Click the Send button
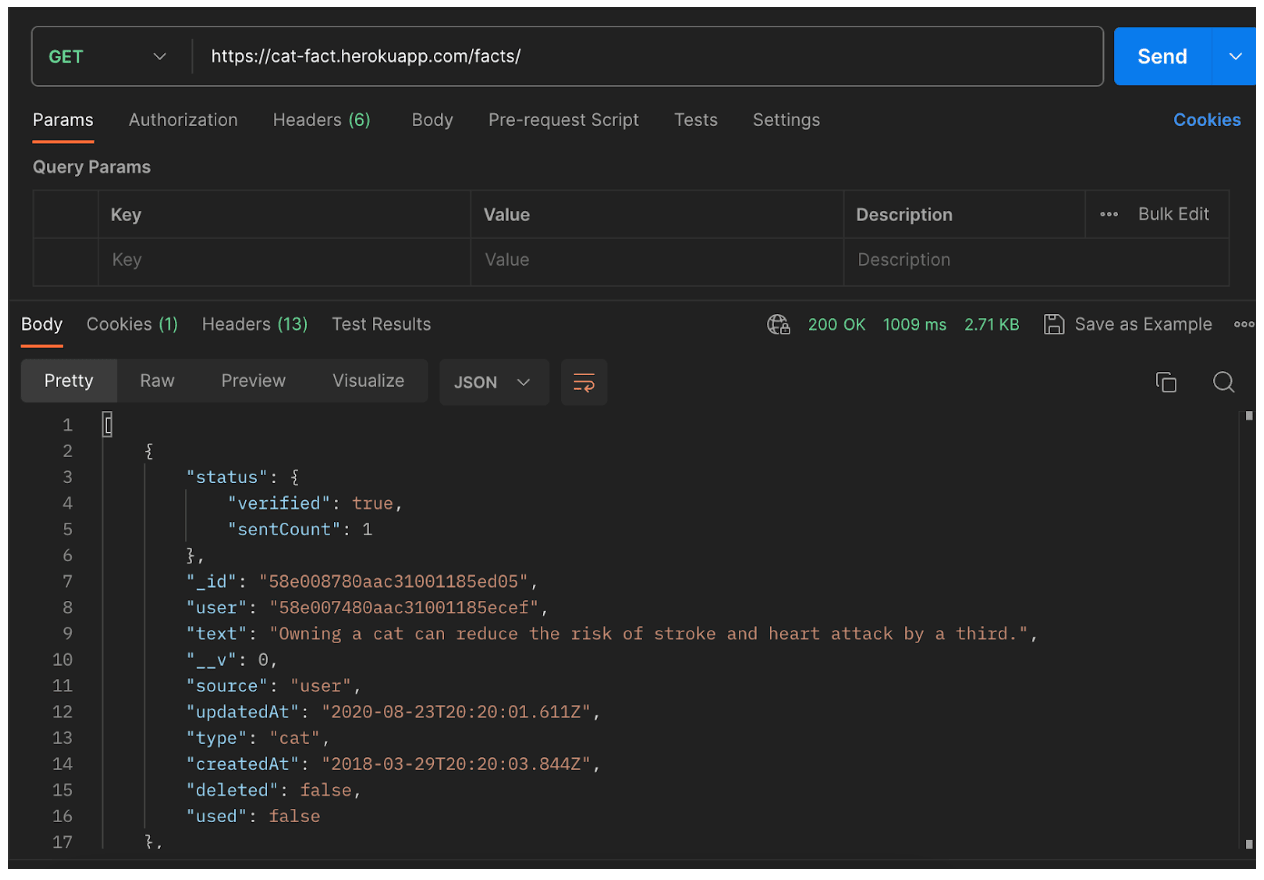The height and width of the screenshot is (880, 1264). [1162, 56]
